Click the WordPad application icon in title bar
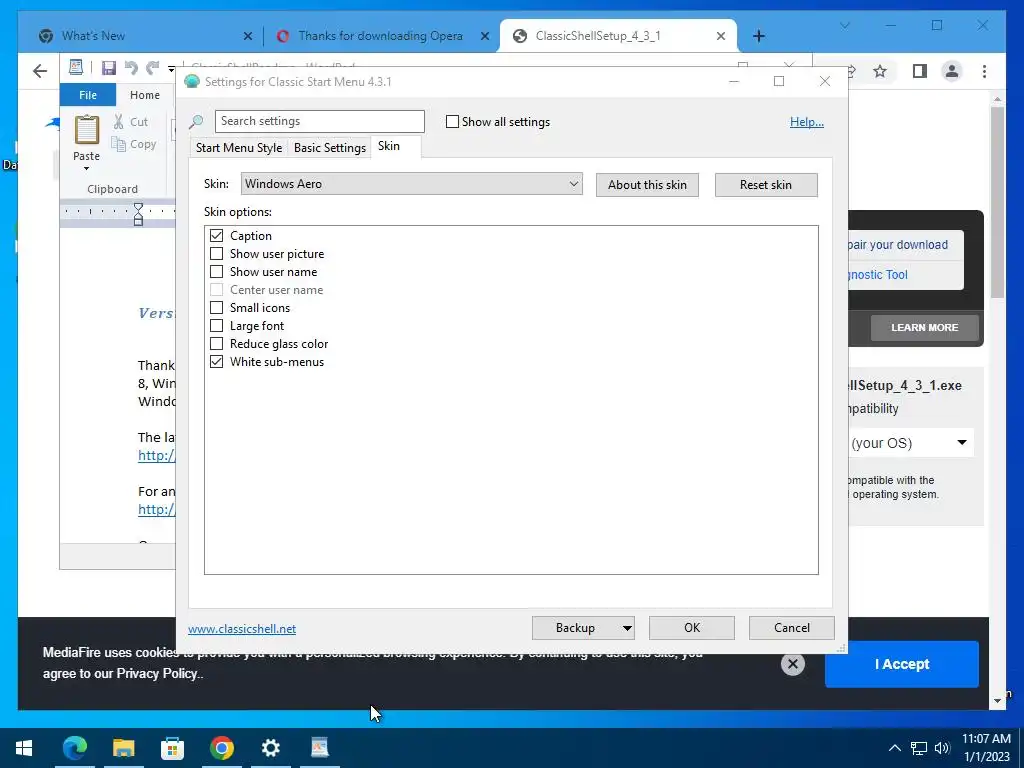Image resolution: width=1024 pixels, height=768 pixels. [x=76, y=67]
